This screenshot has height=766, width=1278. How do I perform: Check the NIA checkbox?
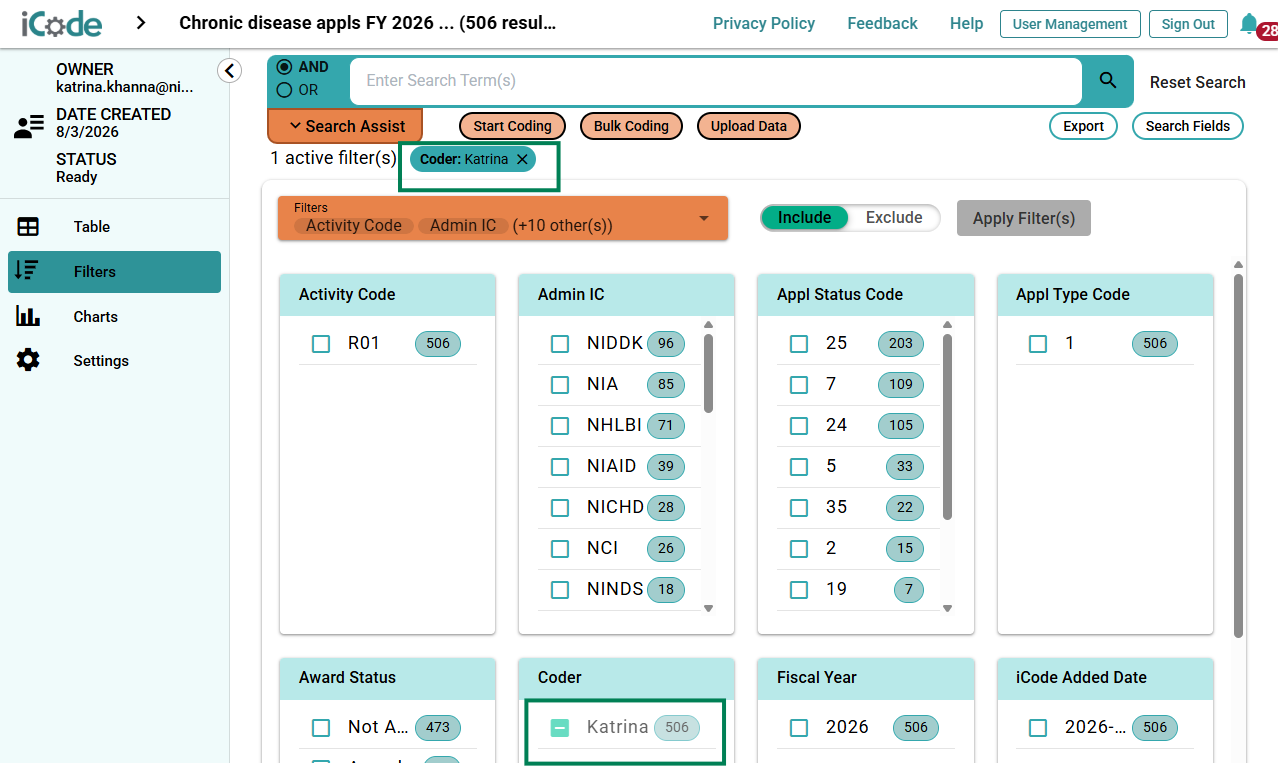[x=560, y=385]
